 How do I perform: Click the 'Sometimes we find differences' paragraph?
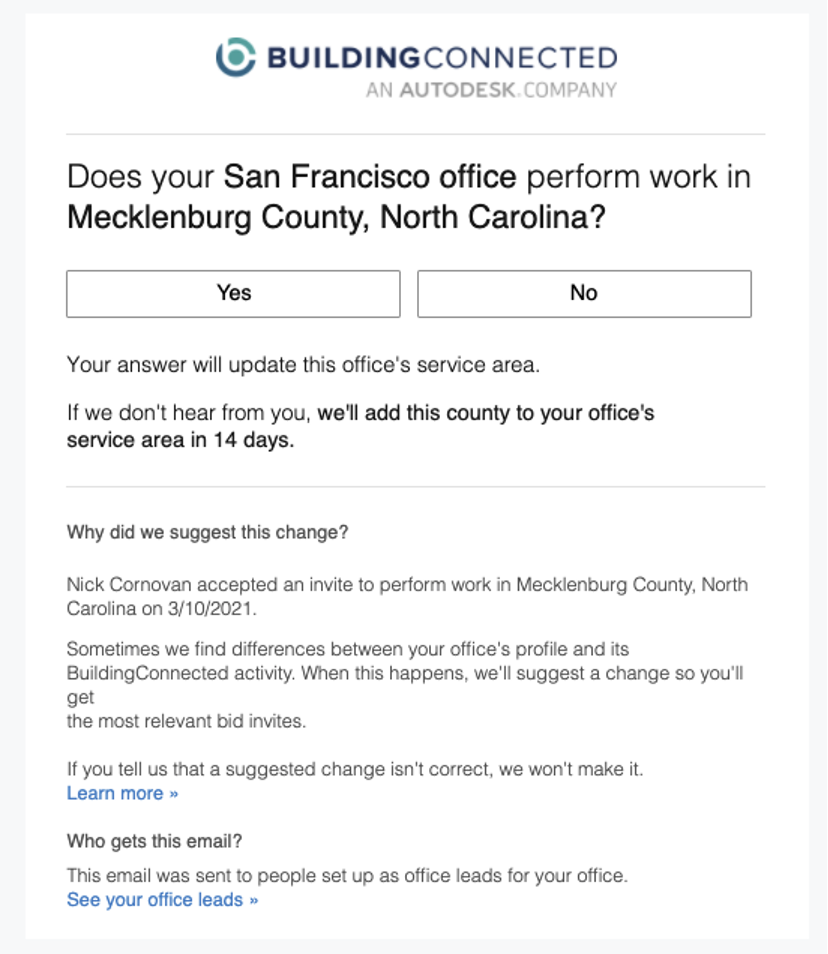tap(347, 650)
